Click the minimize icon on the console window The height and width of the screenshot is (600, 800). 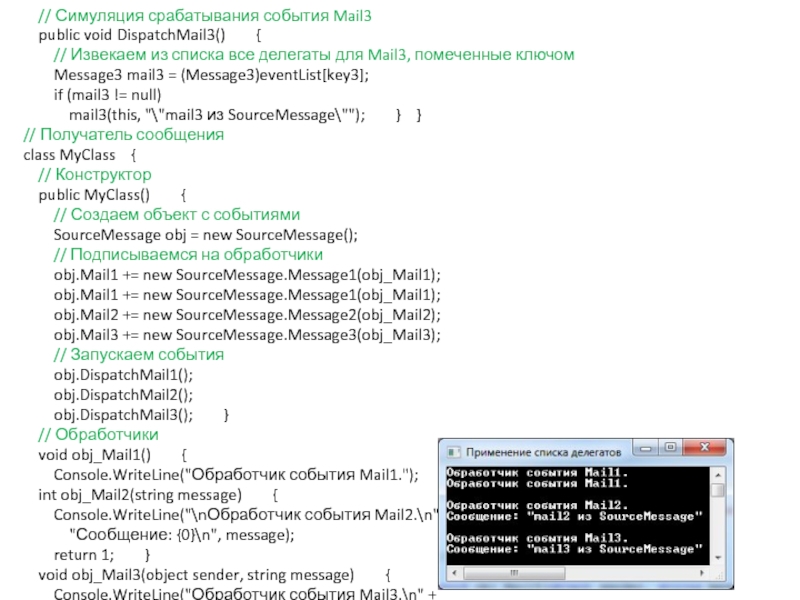click(x=644, y=448)
